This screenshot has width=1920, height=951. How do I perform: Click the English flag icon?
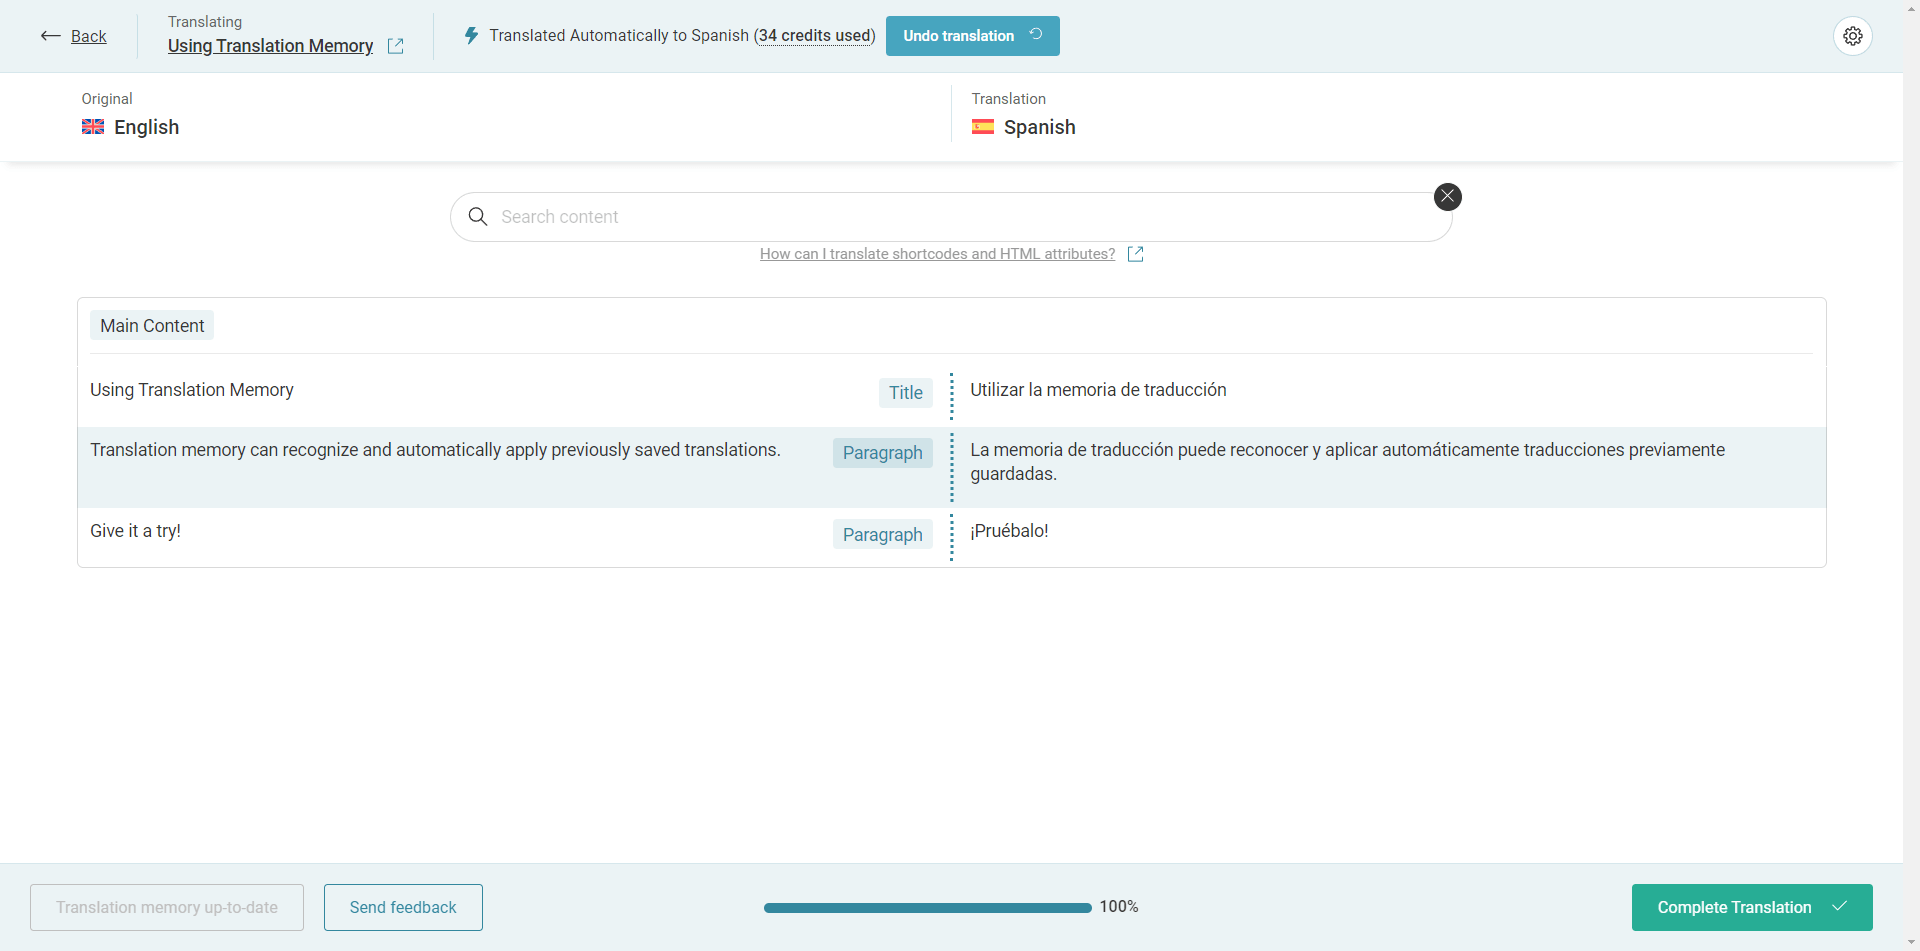click(x=93, y=127)
